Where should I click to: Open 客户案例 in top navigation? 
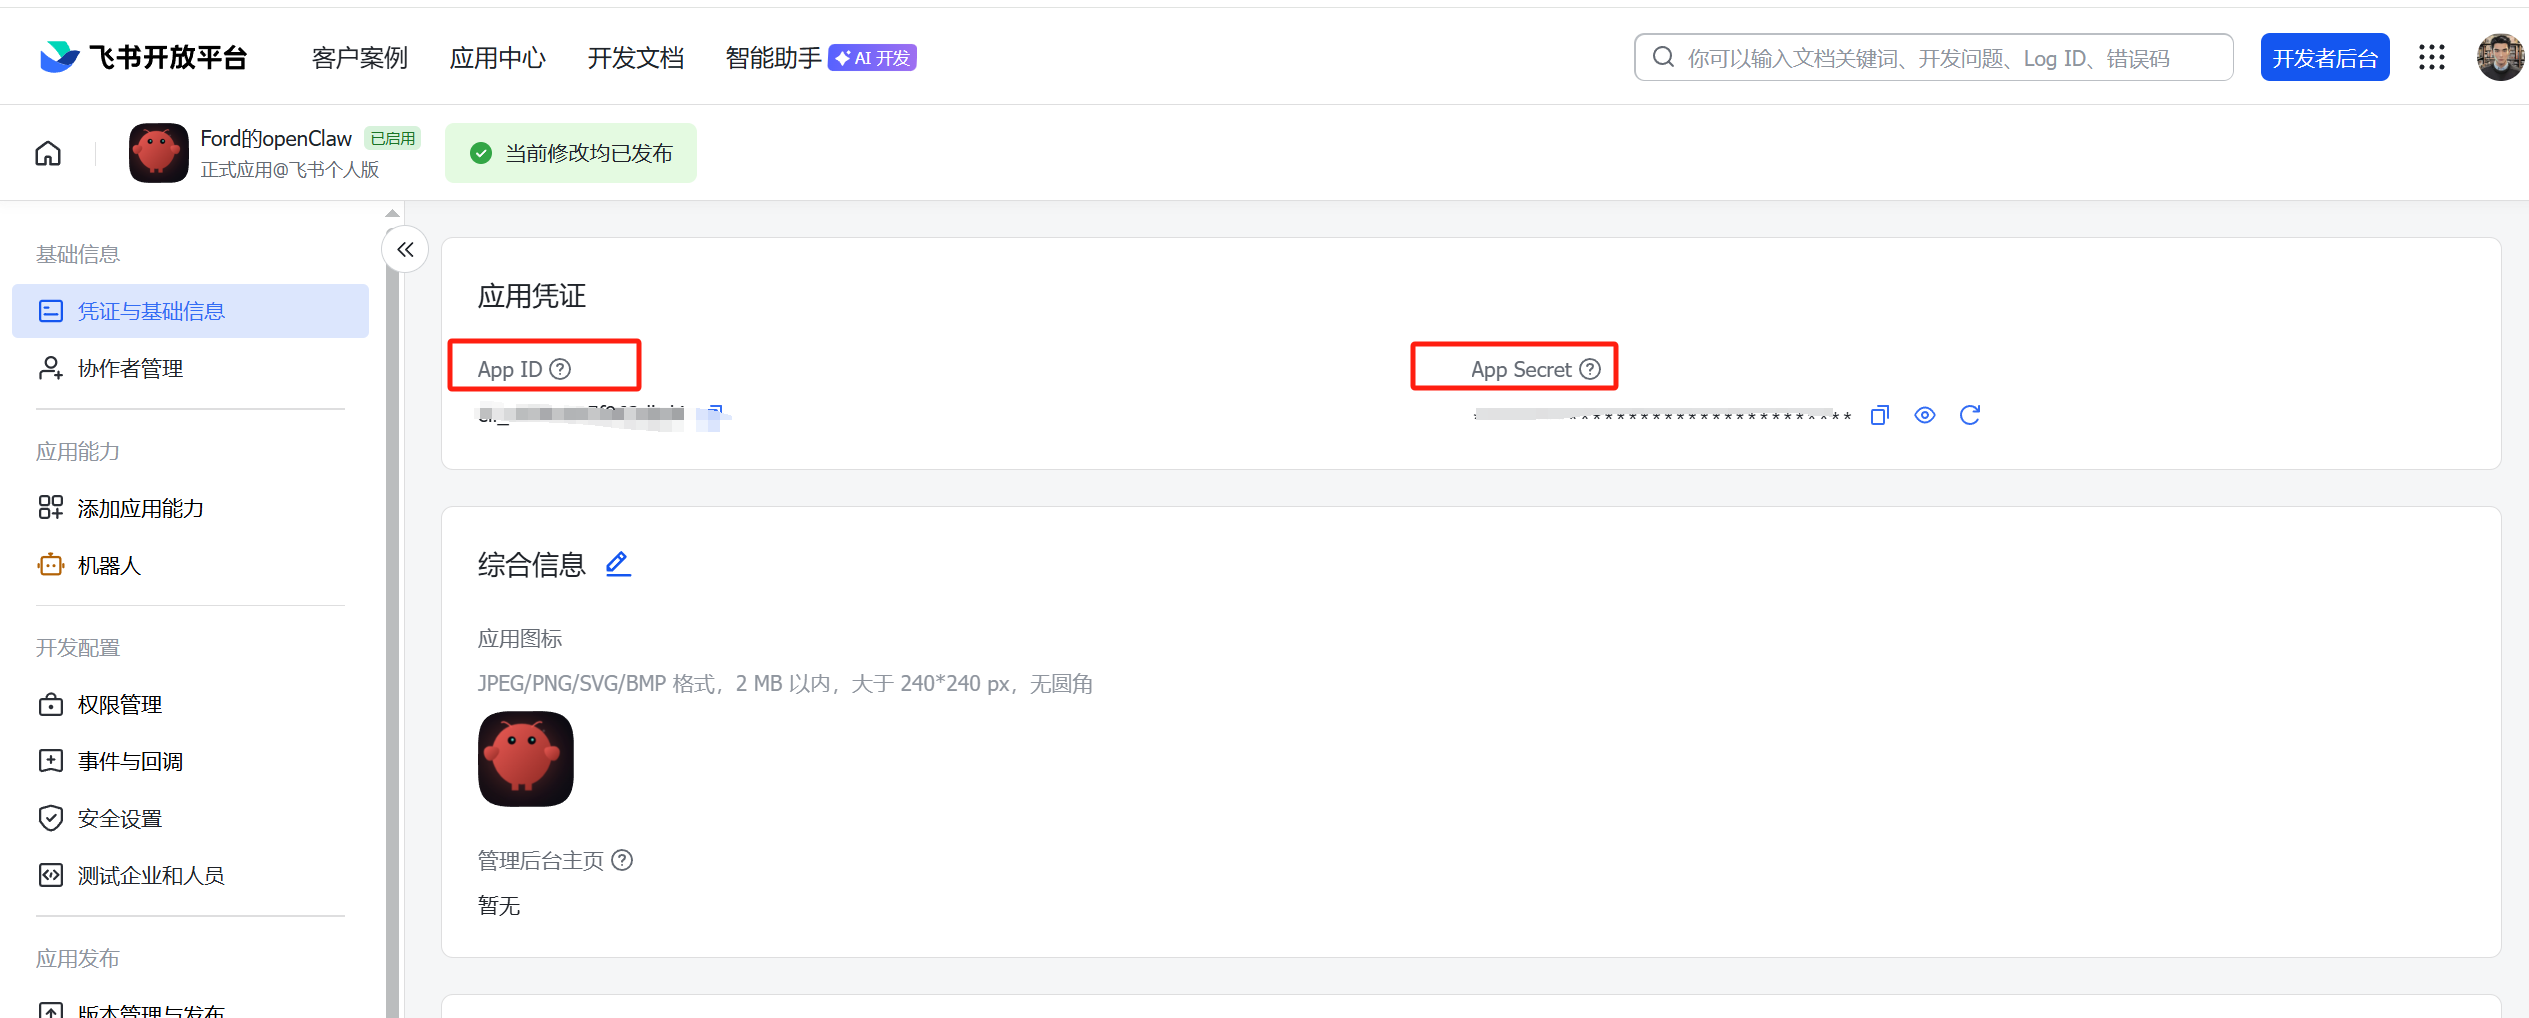click(x=360, y=58)
